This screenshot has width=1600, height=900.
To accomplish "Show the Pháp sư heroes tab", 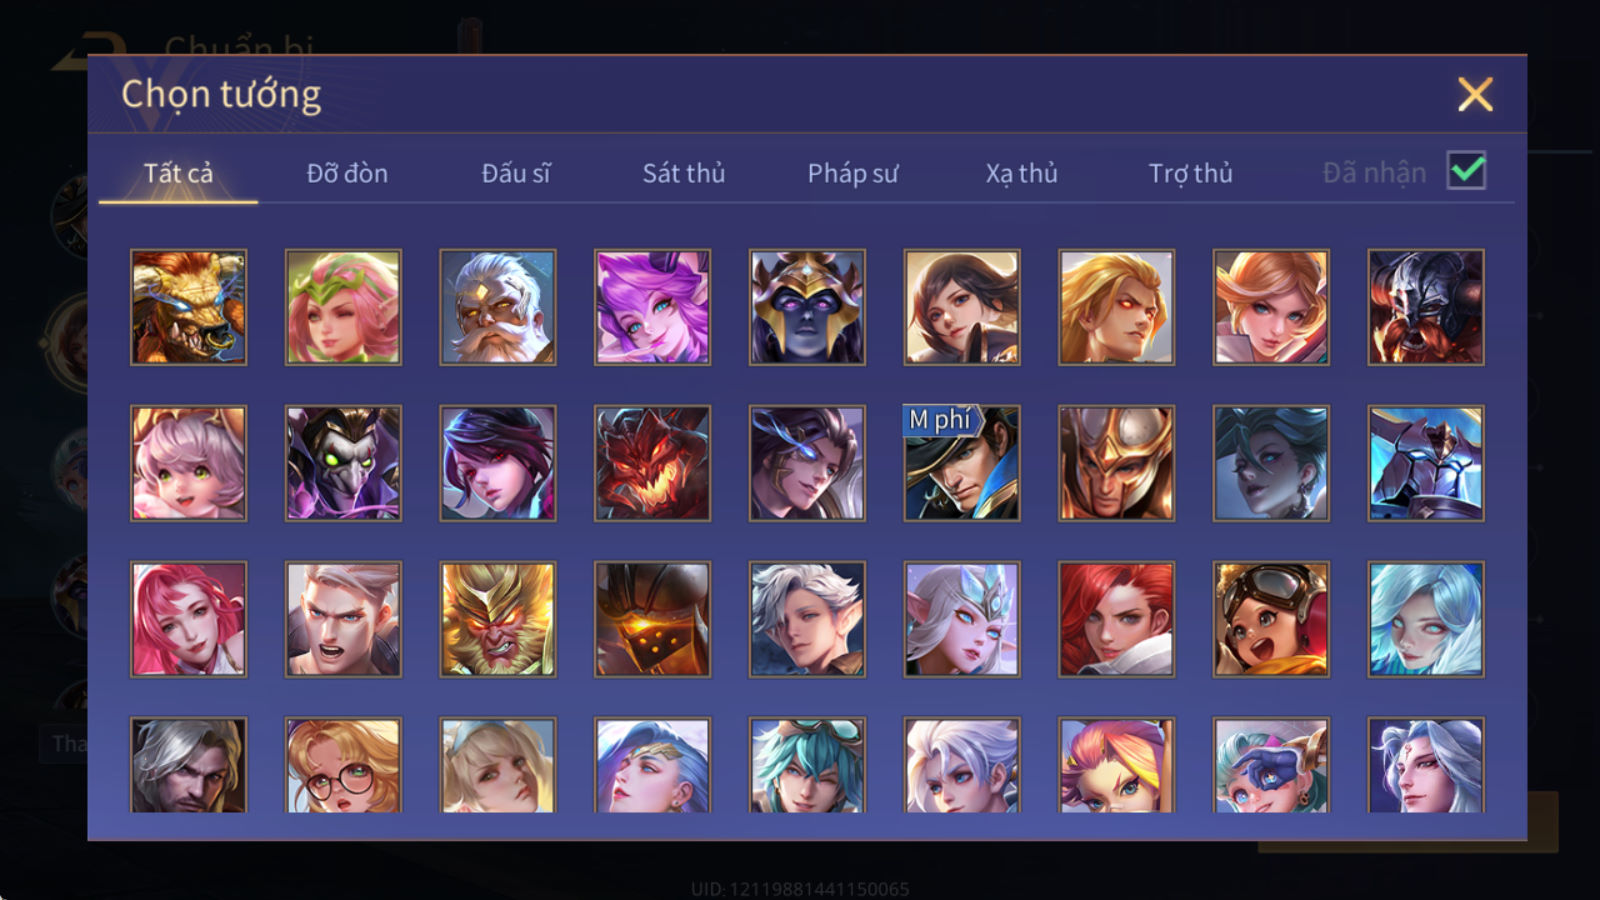I will (853, 173).
